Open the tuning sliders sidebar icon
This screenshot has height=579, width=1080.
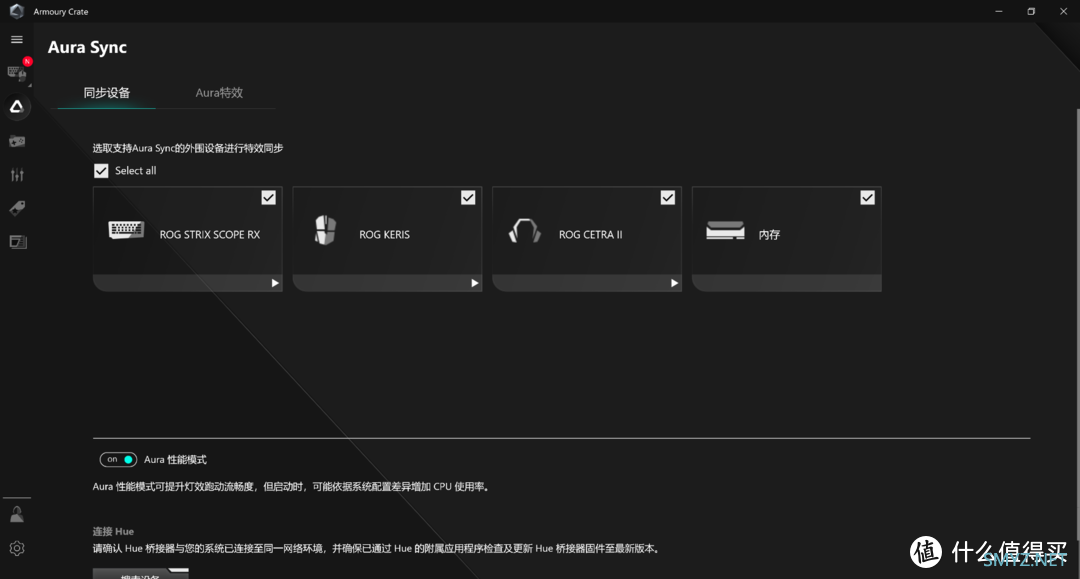click(x=17, y=175)
